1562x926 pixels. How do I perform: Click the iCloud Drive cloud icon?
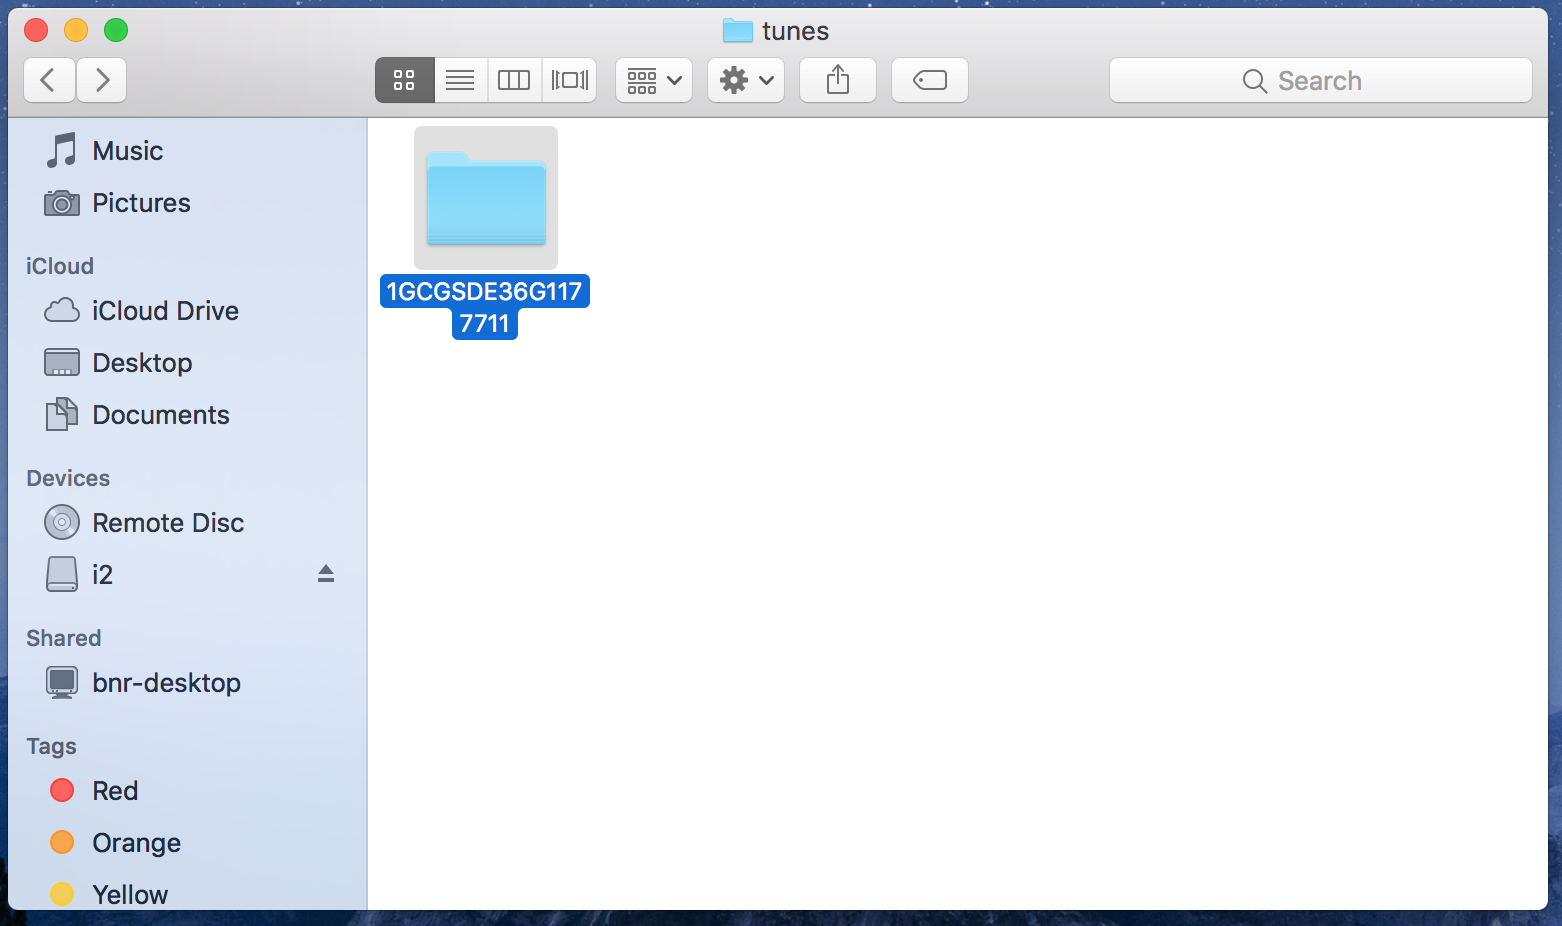coord(62,311)
